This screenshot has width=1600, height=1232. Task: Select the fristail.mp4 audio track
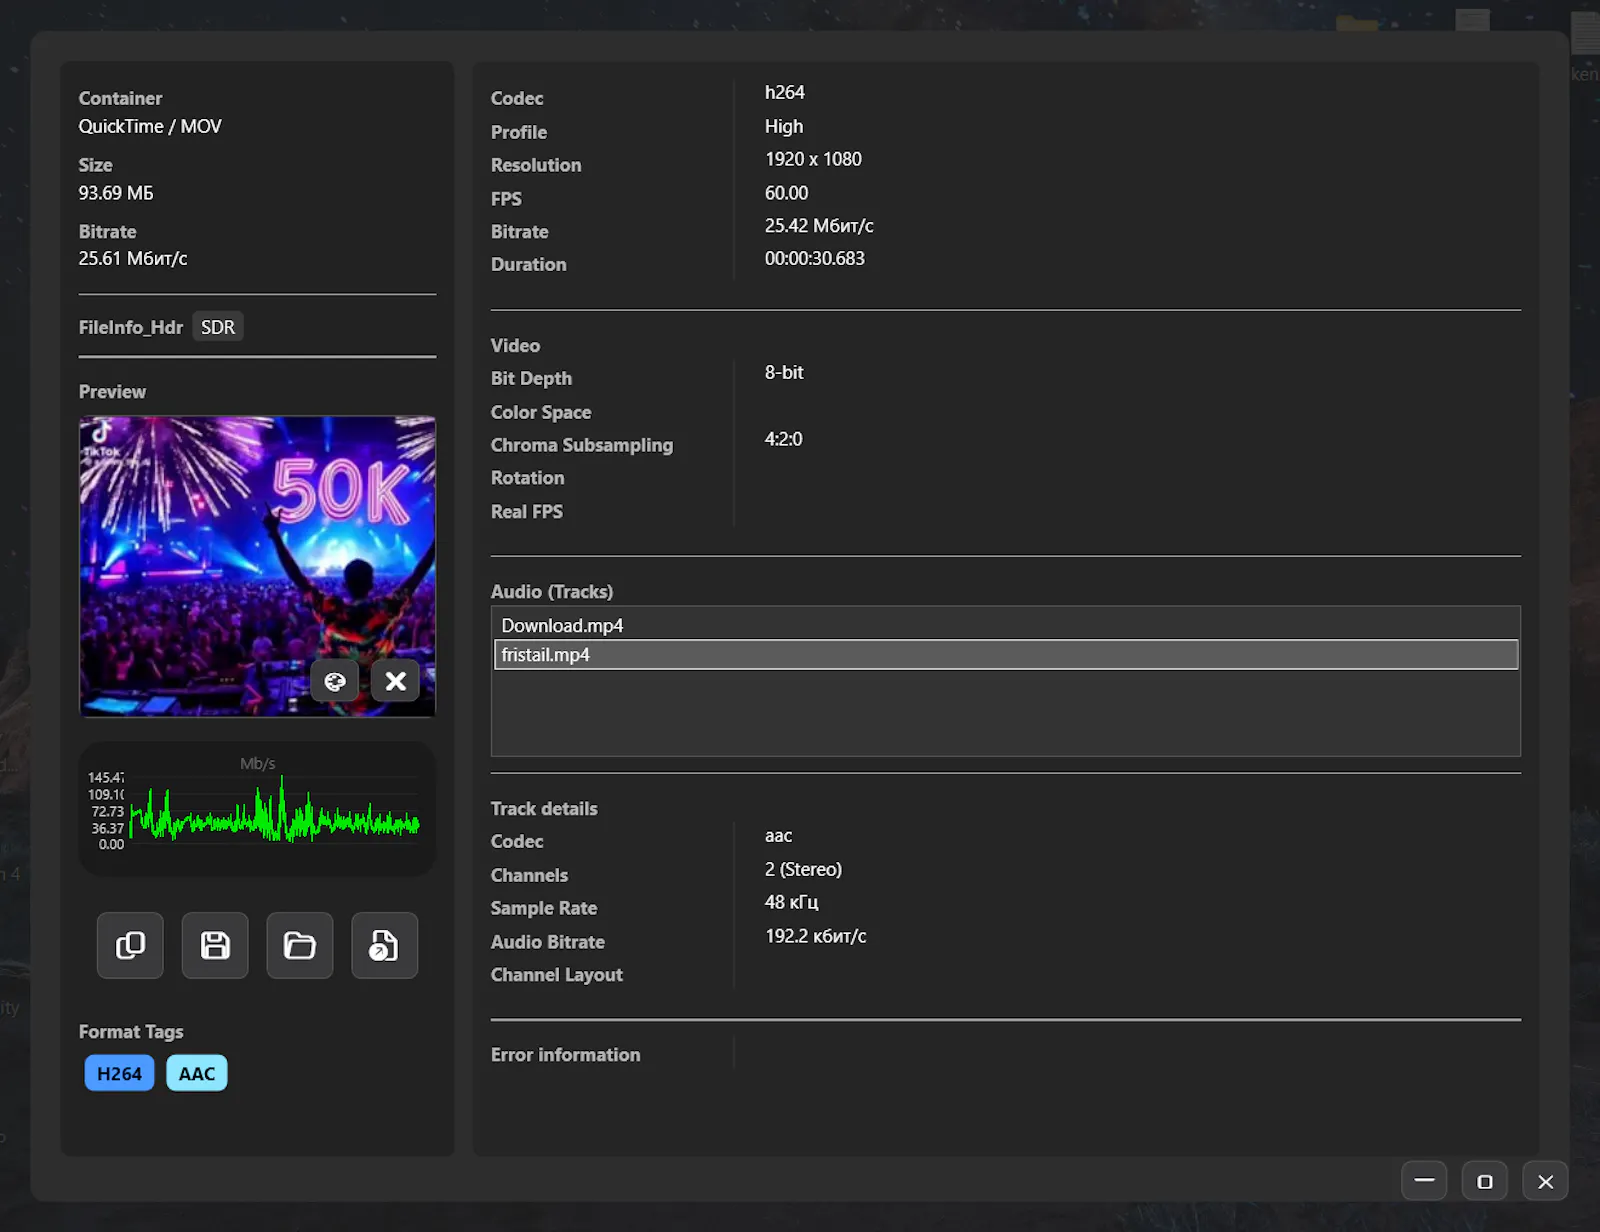pos(1006,655)
